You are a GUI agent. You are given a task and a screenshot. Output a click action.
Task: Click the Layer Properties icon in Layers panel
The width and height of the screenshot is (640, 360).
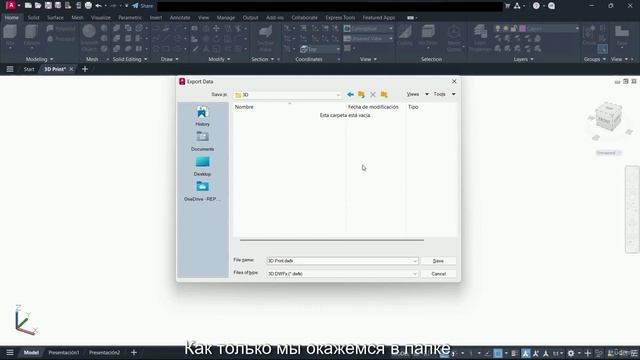tap(480, 38)
